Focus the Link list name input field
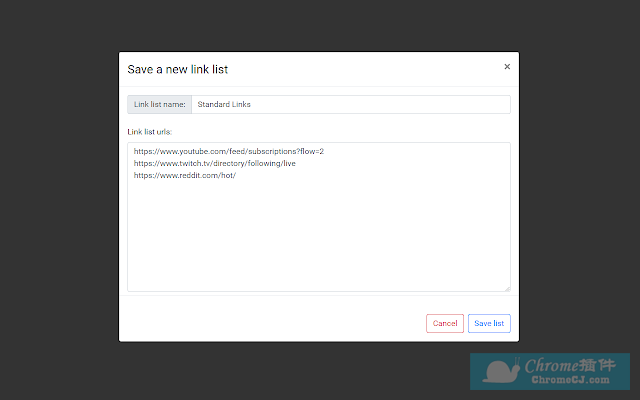Screen dimensions: 640x400 (350, 104)
